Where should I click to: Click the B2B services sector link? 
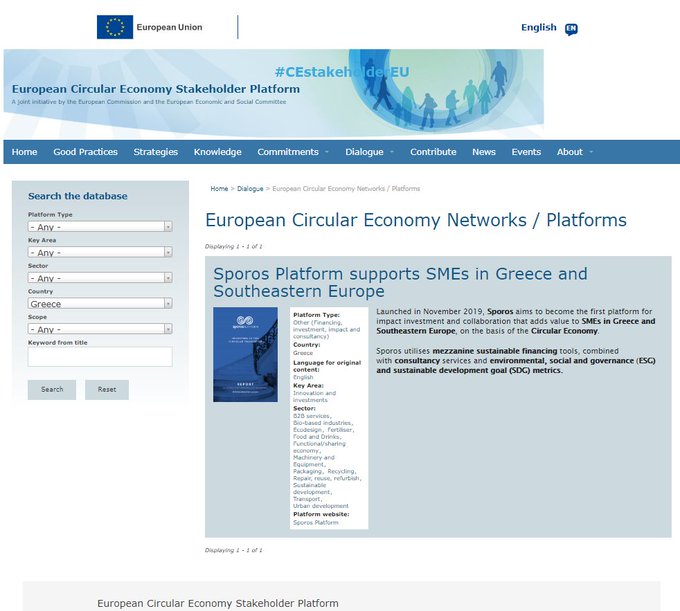coord(311,416)
